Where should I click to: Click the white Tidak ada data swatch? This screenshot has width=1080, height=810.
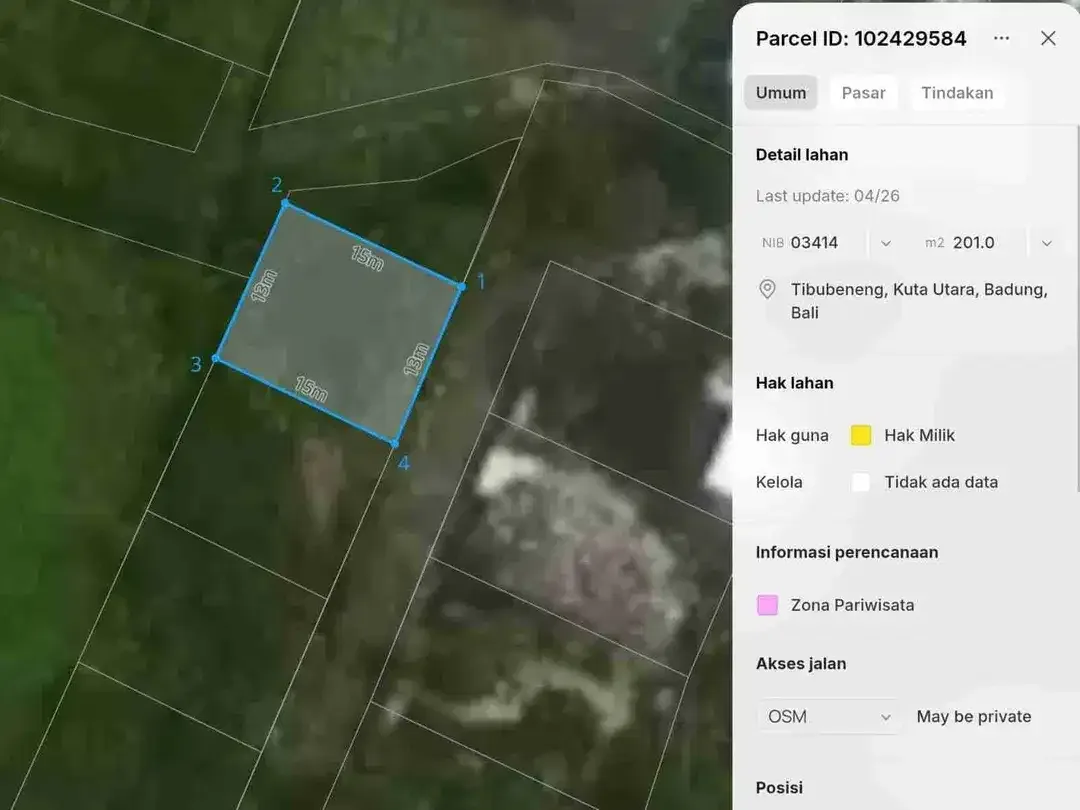point(861,482)
